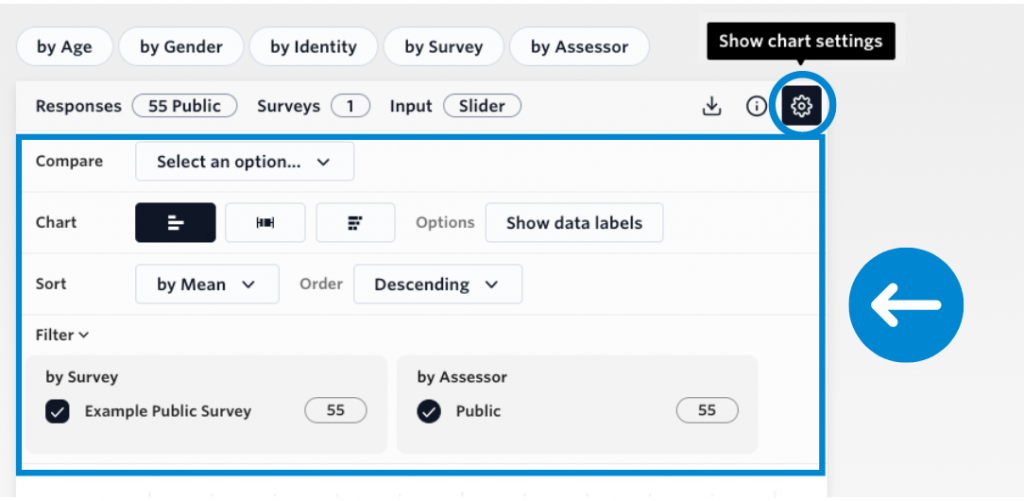Uncheck the Example Public Survey checkbox

click(57, 412)
